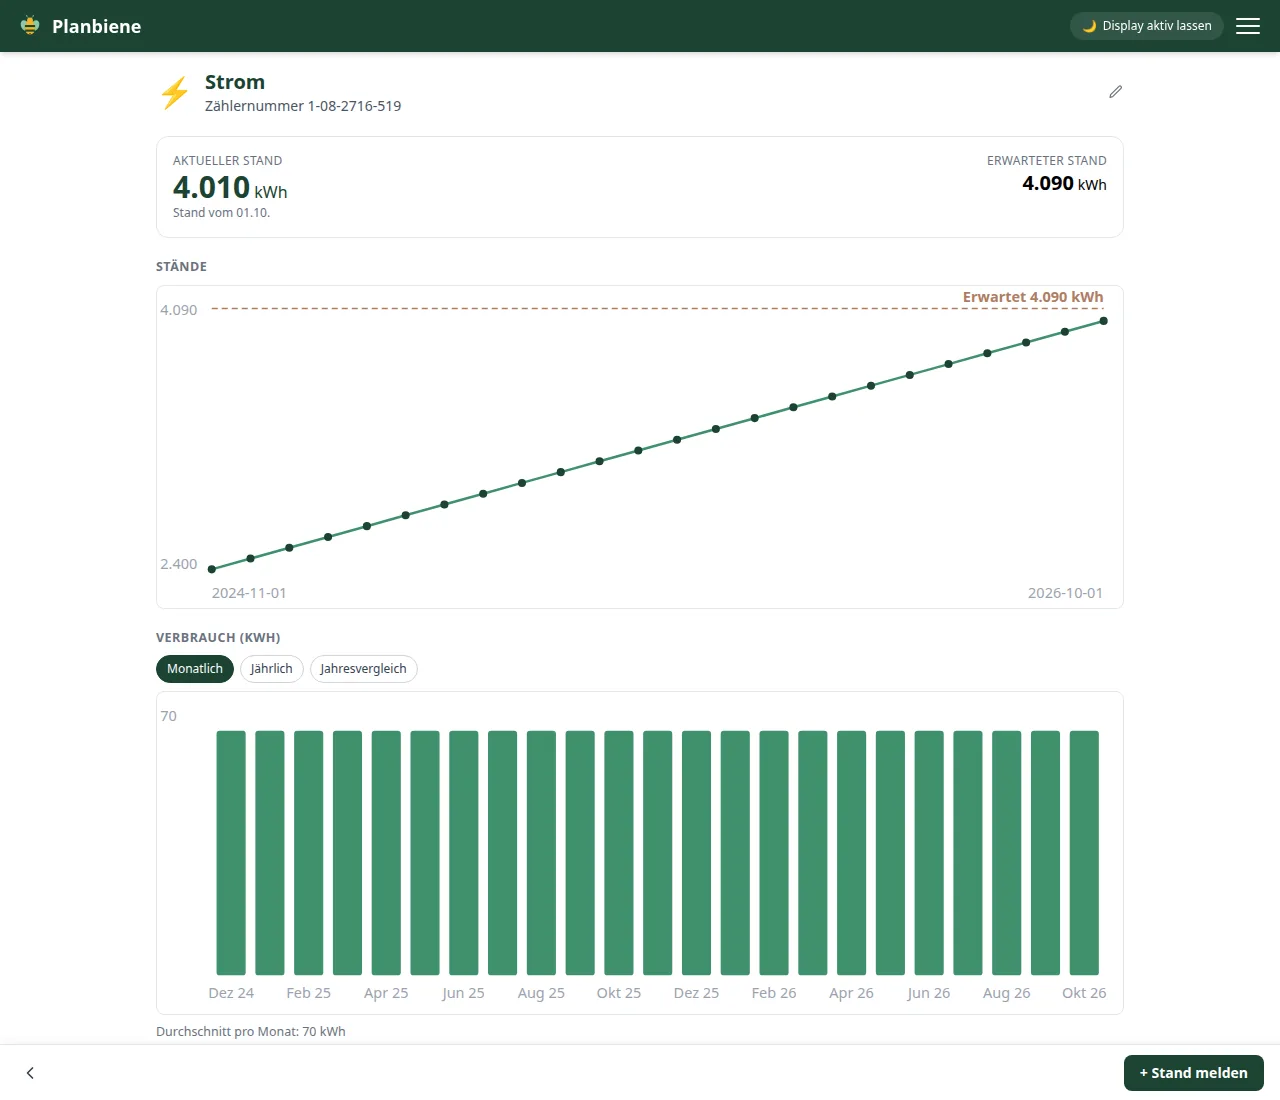
Task: Click the Jun 25 axis label
Action: [x=464, y=993]
